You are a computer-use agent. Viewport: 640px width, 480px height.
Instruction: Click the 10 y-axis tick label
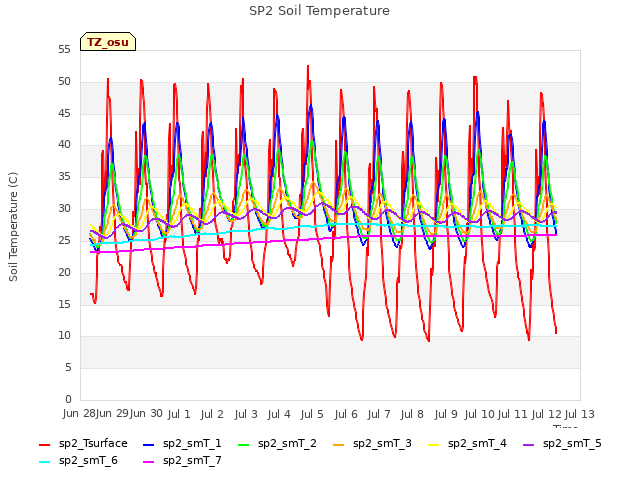[64, 336]
